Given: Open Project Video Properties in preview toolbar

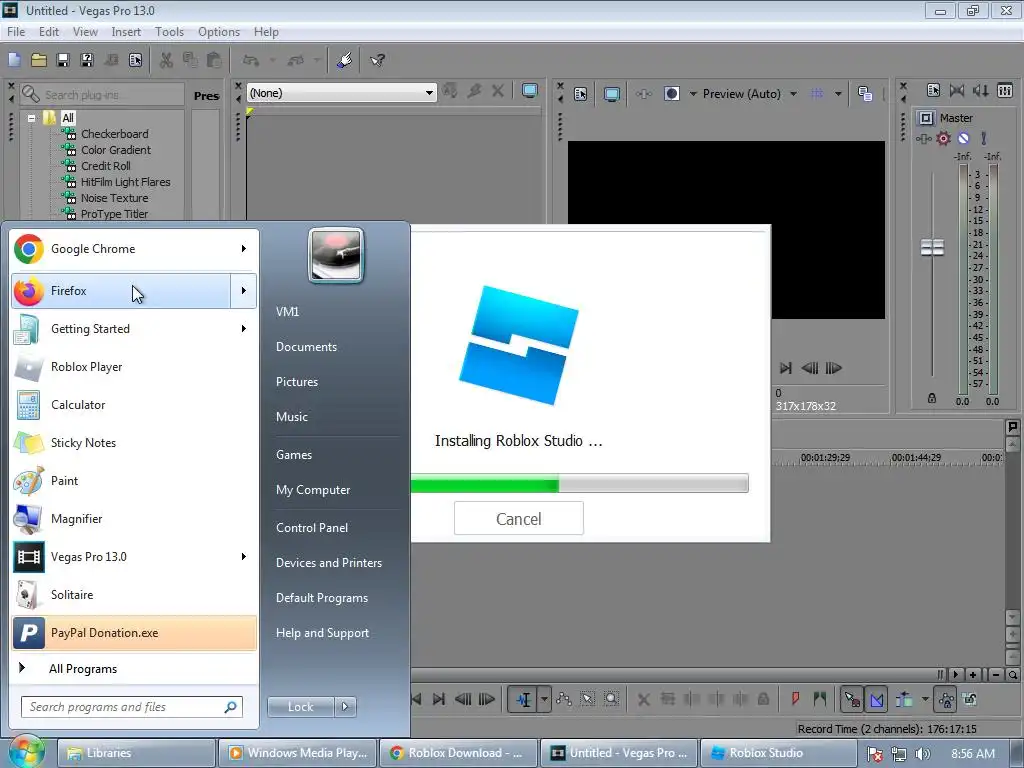Looking at the screenshot, I should (x=581, y=94).
